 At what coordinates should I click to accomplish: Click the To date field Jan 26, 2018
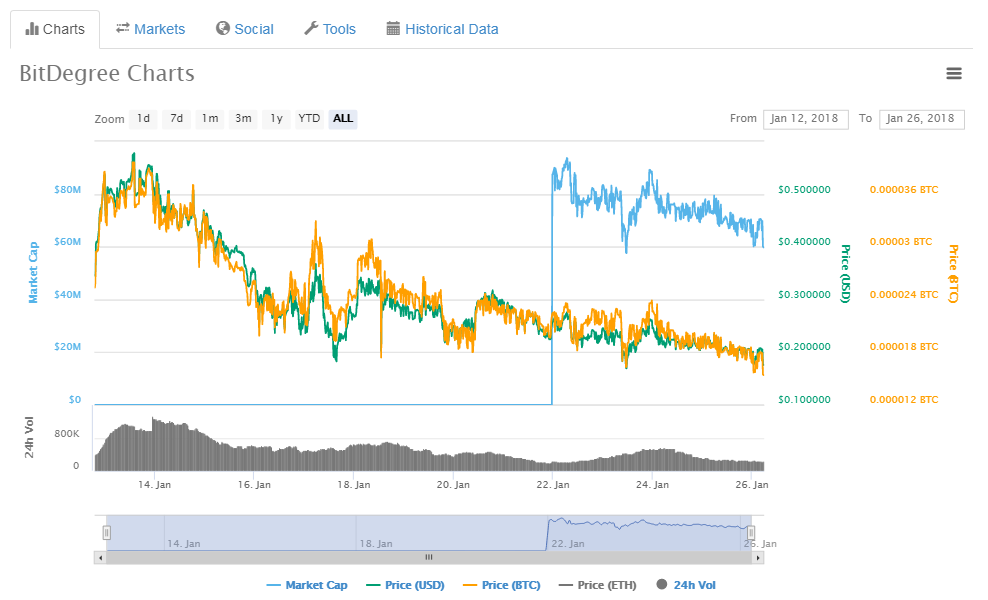point(921,118)
